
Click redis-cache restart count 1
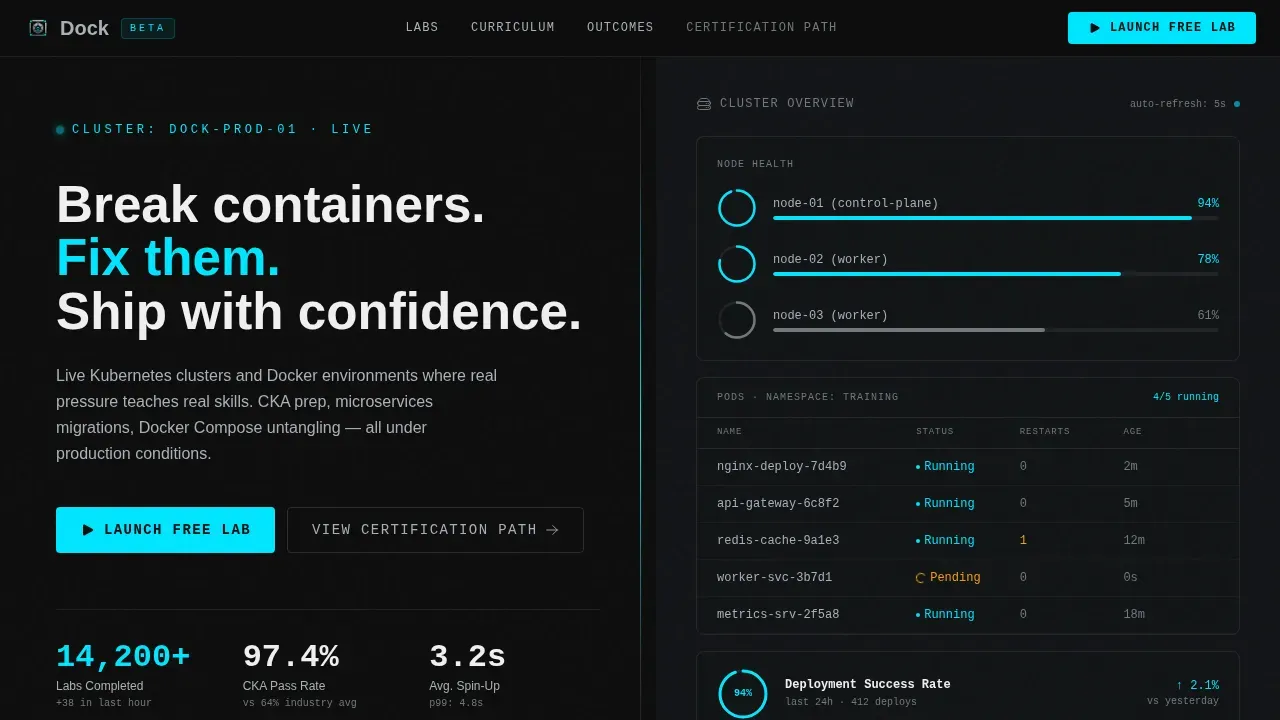1023,541
